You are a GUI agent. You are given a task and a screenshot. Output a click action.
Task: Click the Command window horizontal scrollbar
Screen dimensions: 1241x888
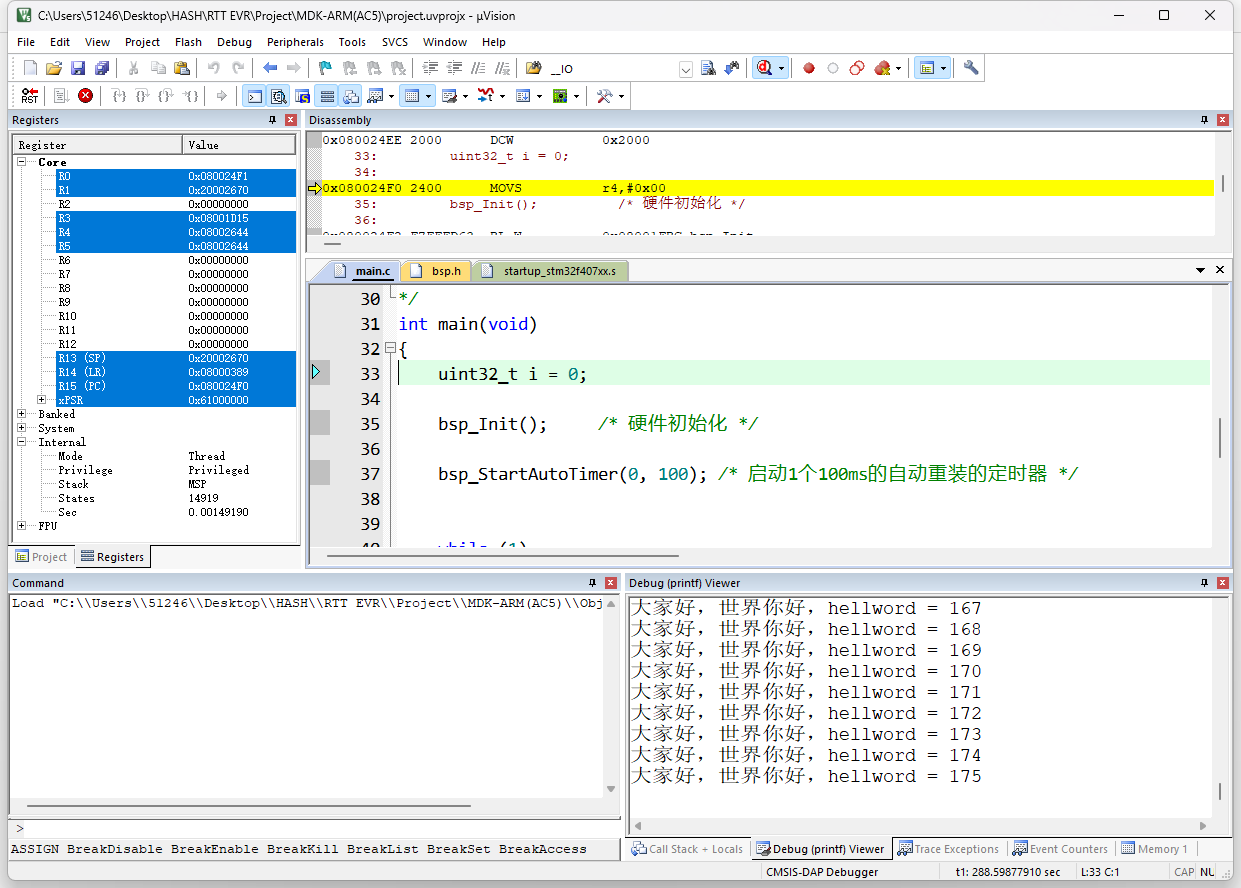click(x=248, y=805)
